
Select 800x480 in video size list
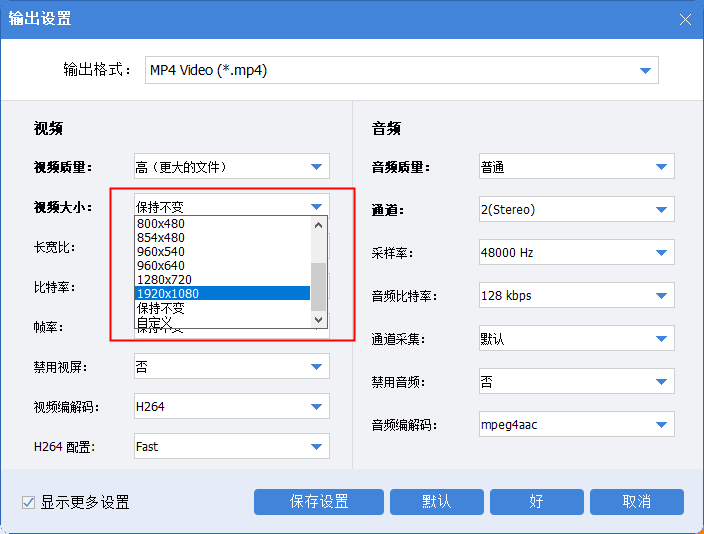[222, 224]
